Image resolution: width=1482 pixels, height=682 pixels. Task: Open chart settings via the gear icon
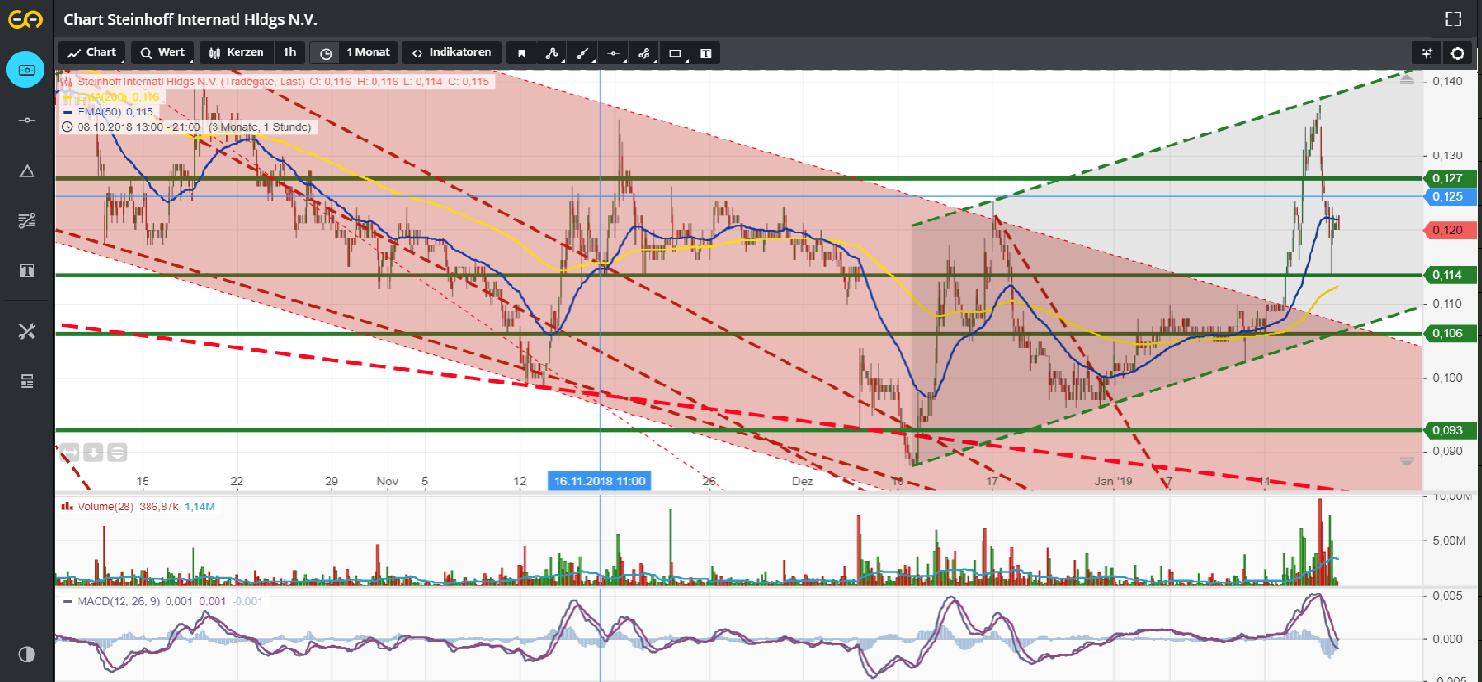pos(1458,52)
